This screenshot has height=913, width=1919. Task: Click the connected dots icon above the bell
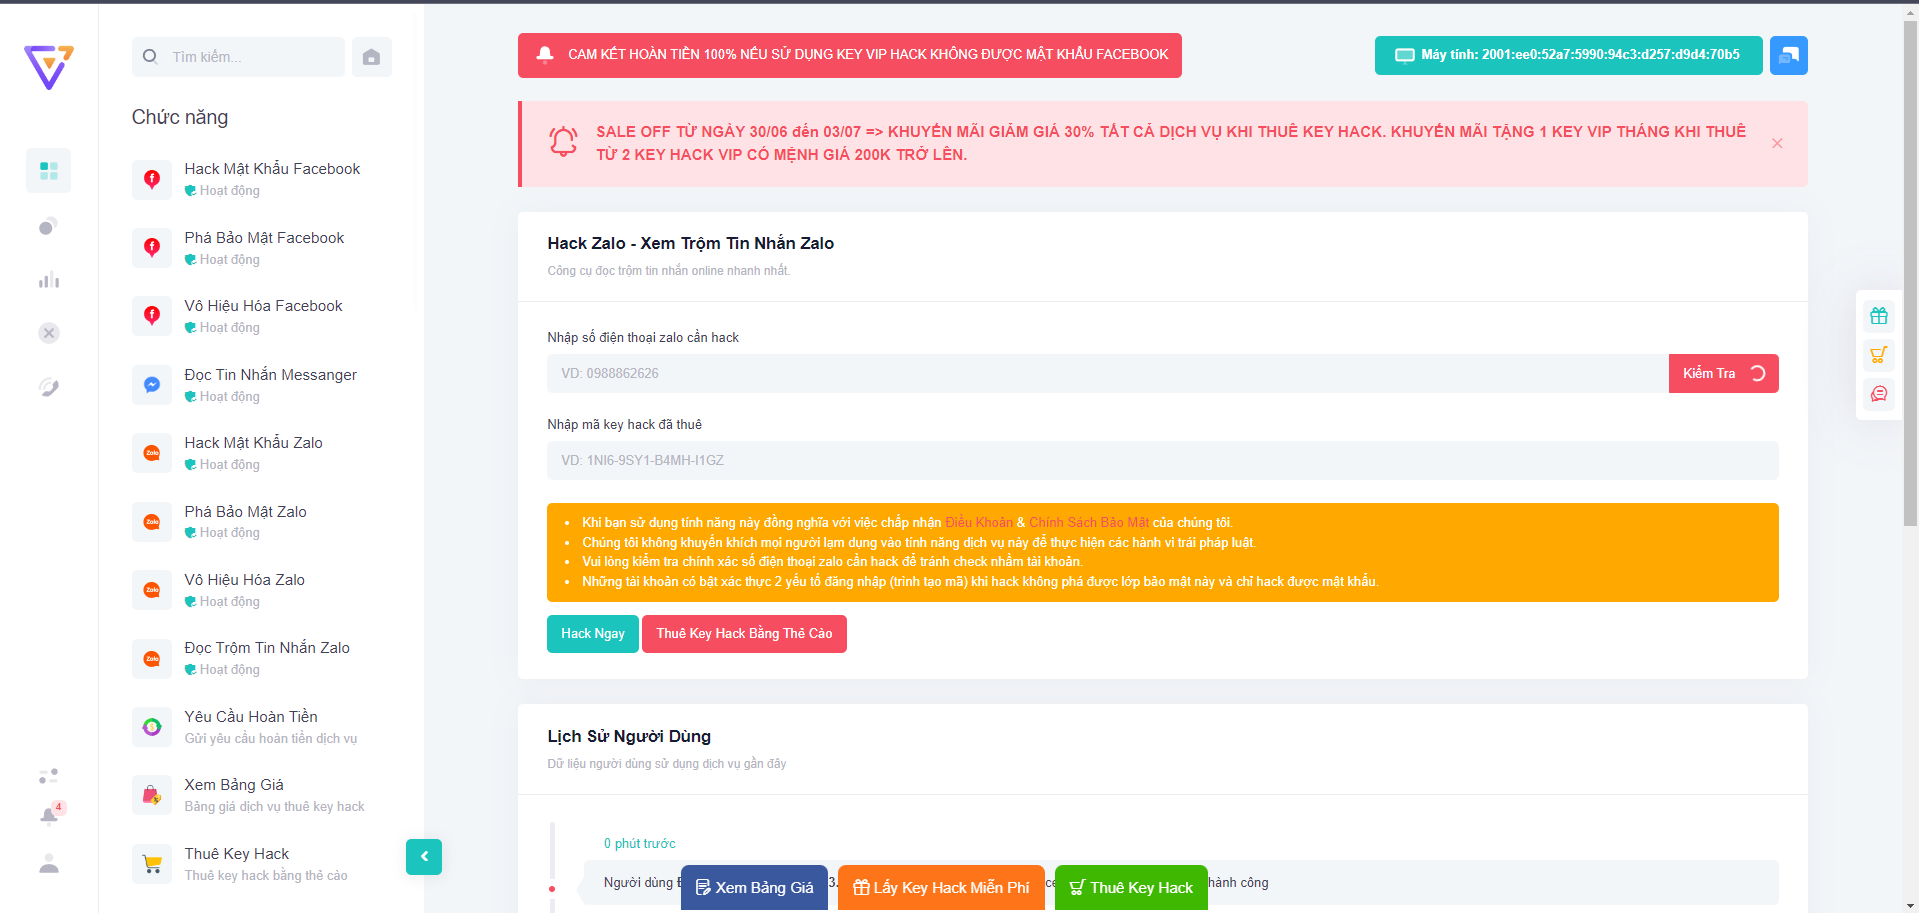click(x=48, y=775)
